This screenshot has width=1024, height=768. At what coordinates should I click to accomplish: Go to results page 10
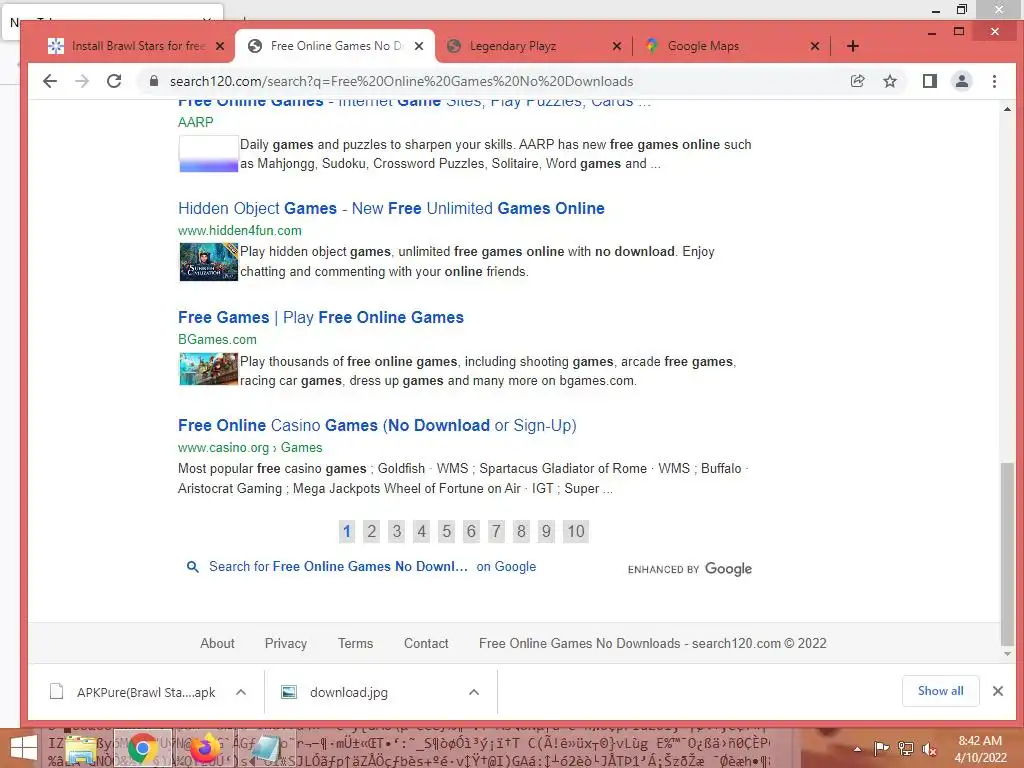coord(575,531)
